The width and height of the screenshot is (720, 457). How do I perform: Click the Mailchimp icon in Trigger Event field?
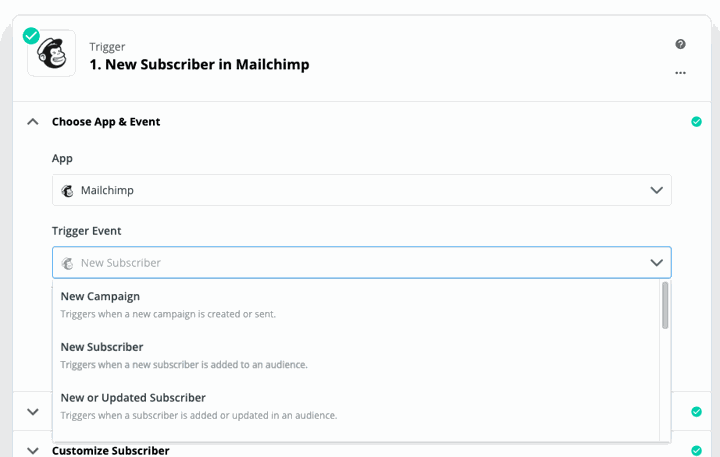[x=68, y=263]
